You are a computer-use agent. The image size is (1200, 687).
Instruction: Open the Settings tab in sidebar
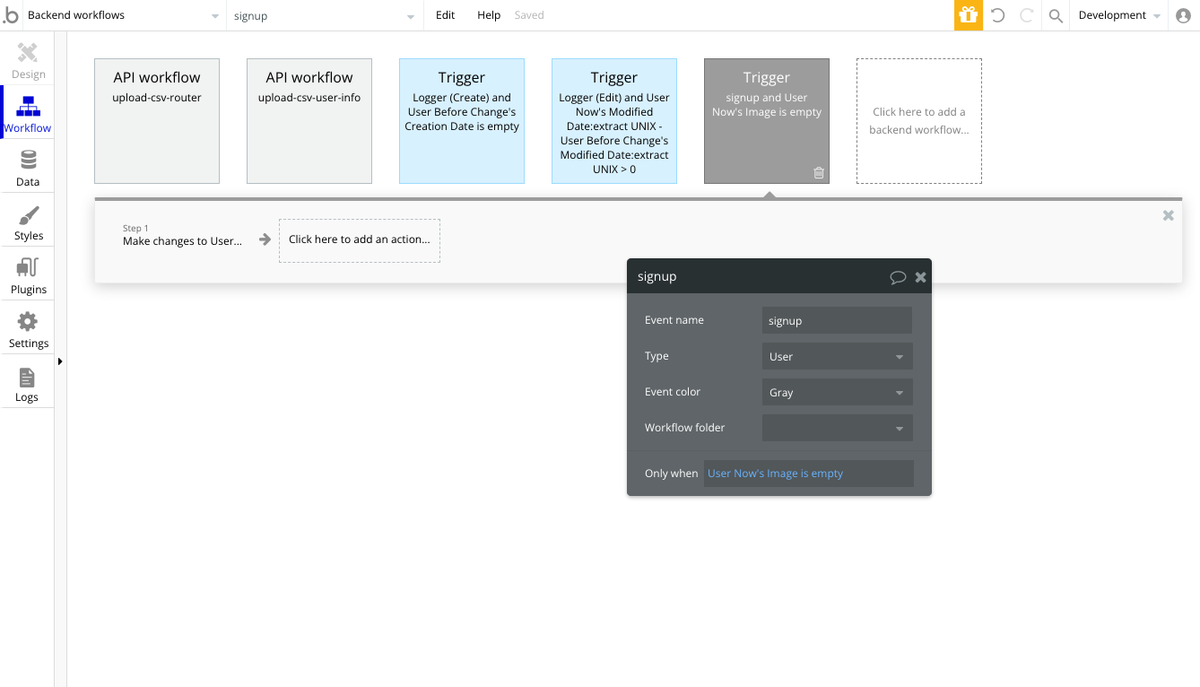click(x=28, y=330)
